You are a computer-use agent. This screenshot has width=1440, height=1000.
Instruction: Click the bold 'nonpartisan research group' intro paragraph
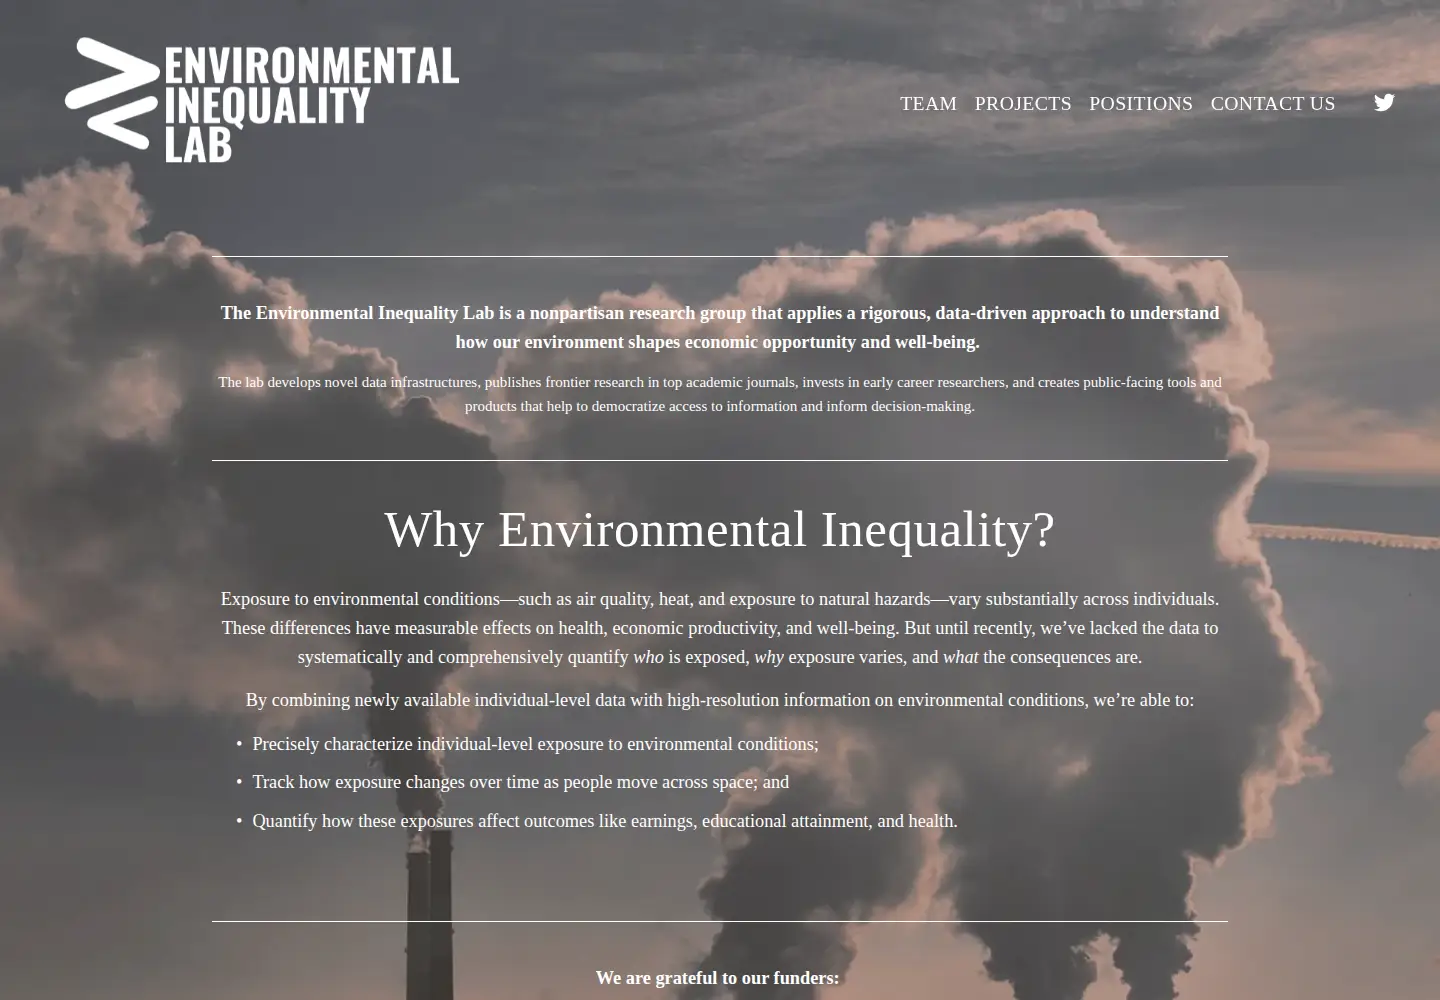[x=720, y=327]
